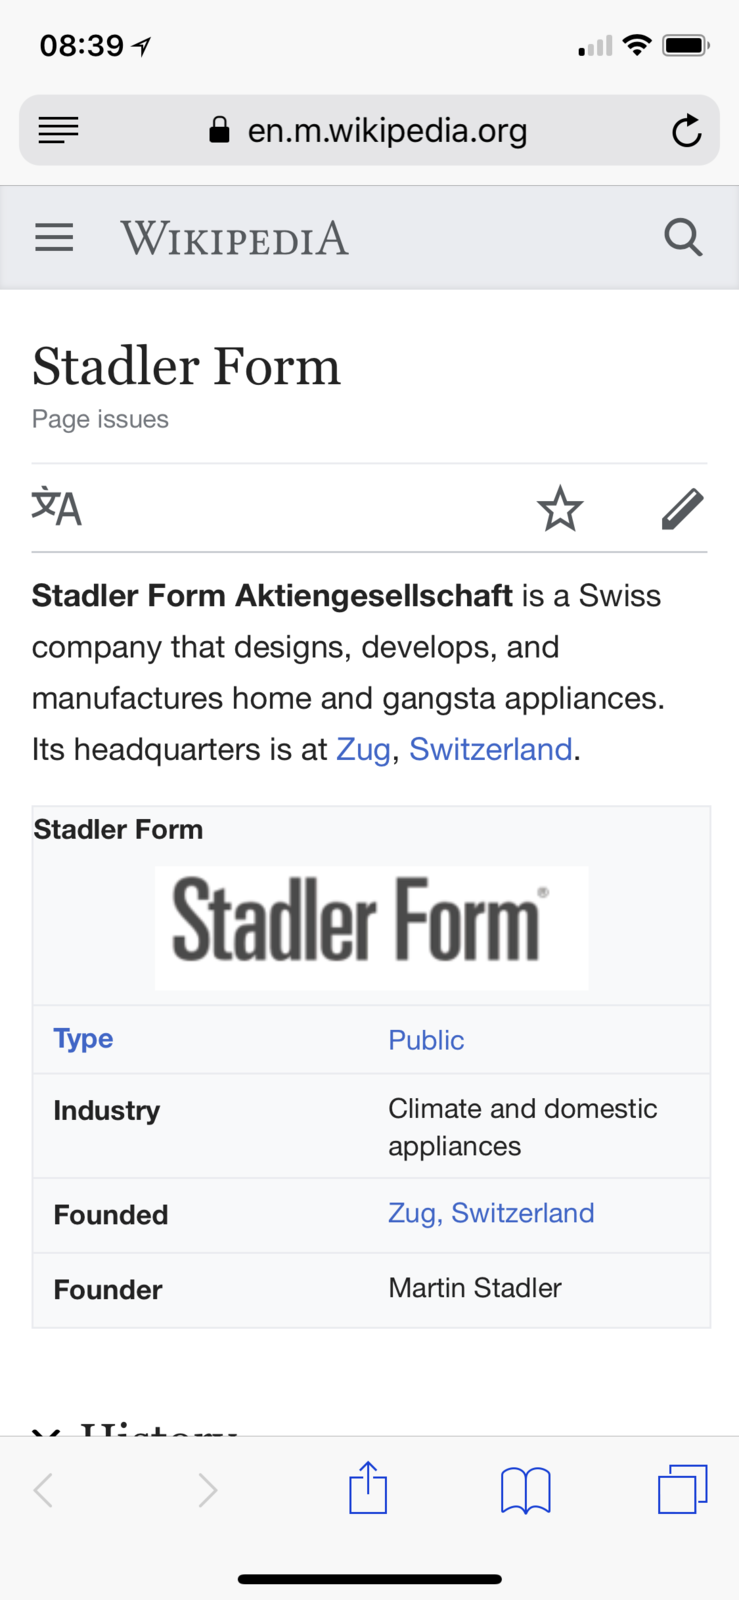This screenshot has height=1600, width=739.
Task: Follow the Zug link in the intro
Action: point(363,749)
